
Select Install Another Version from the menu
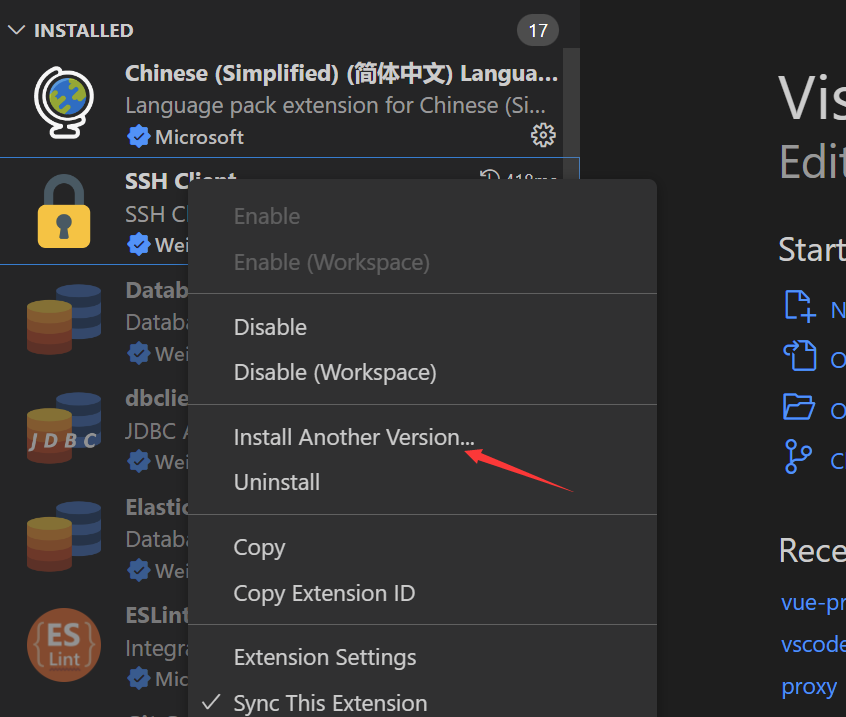coord(353,437)
